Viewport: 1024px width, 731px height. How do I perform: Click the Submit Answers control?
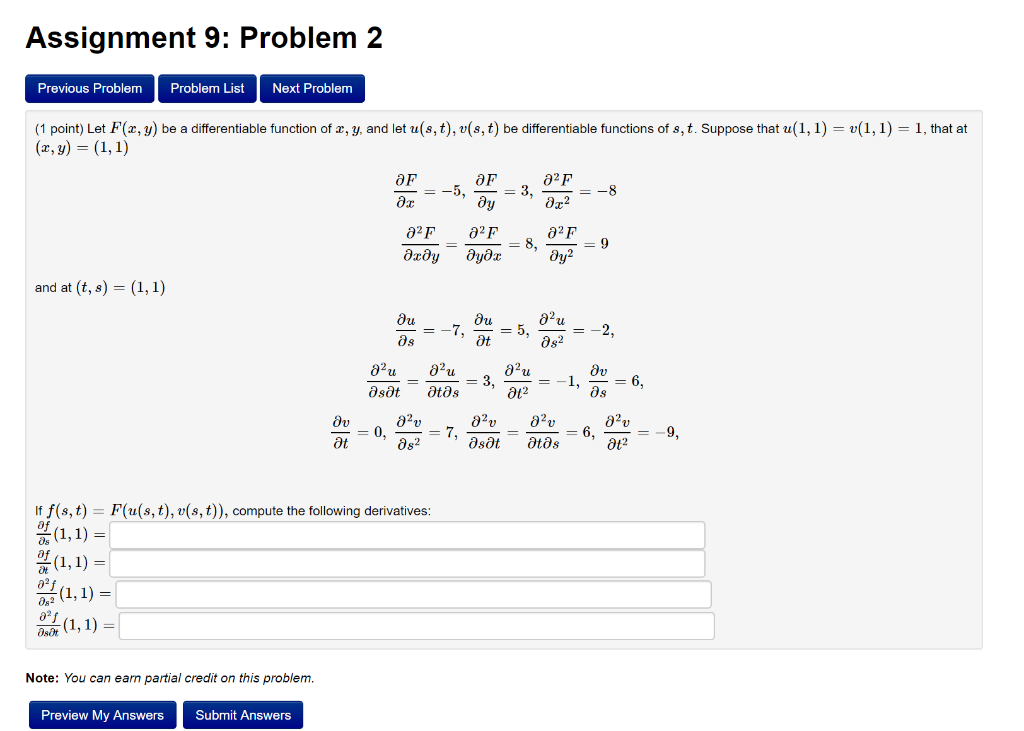point(245,715)
